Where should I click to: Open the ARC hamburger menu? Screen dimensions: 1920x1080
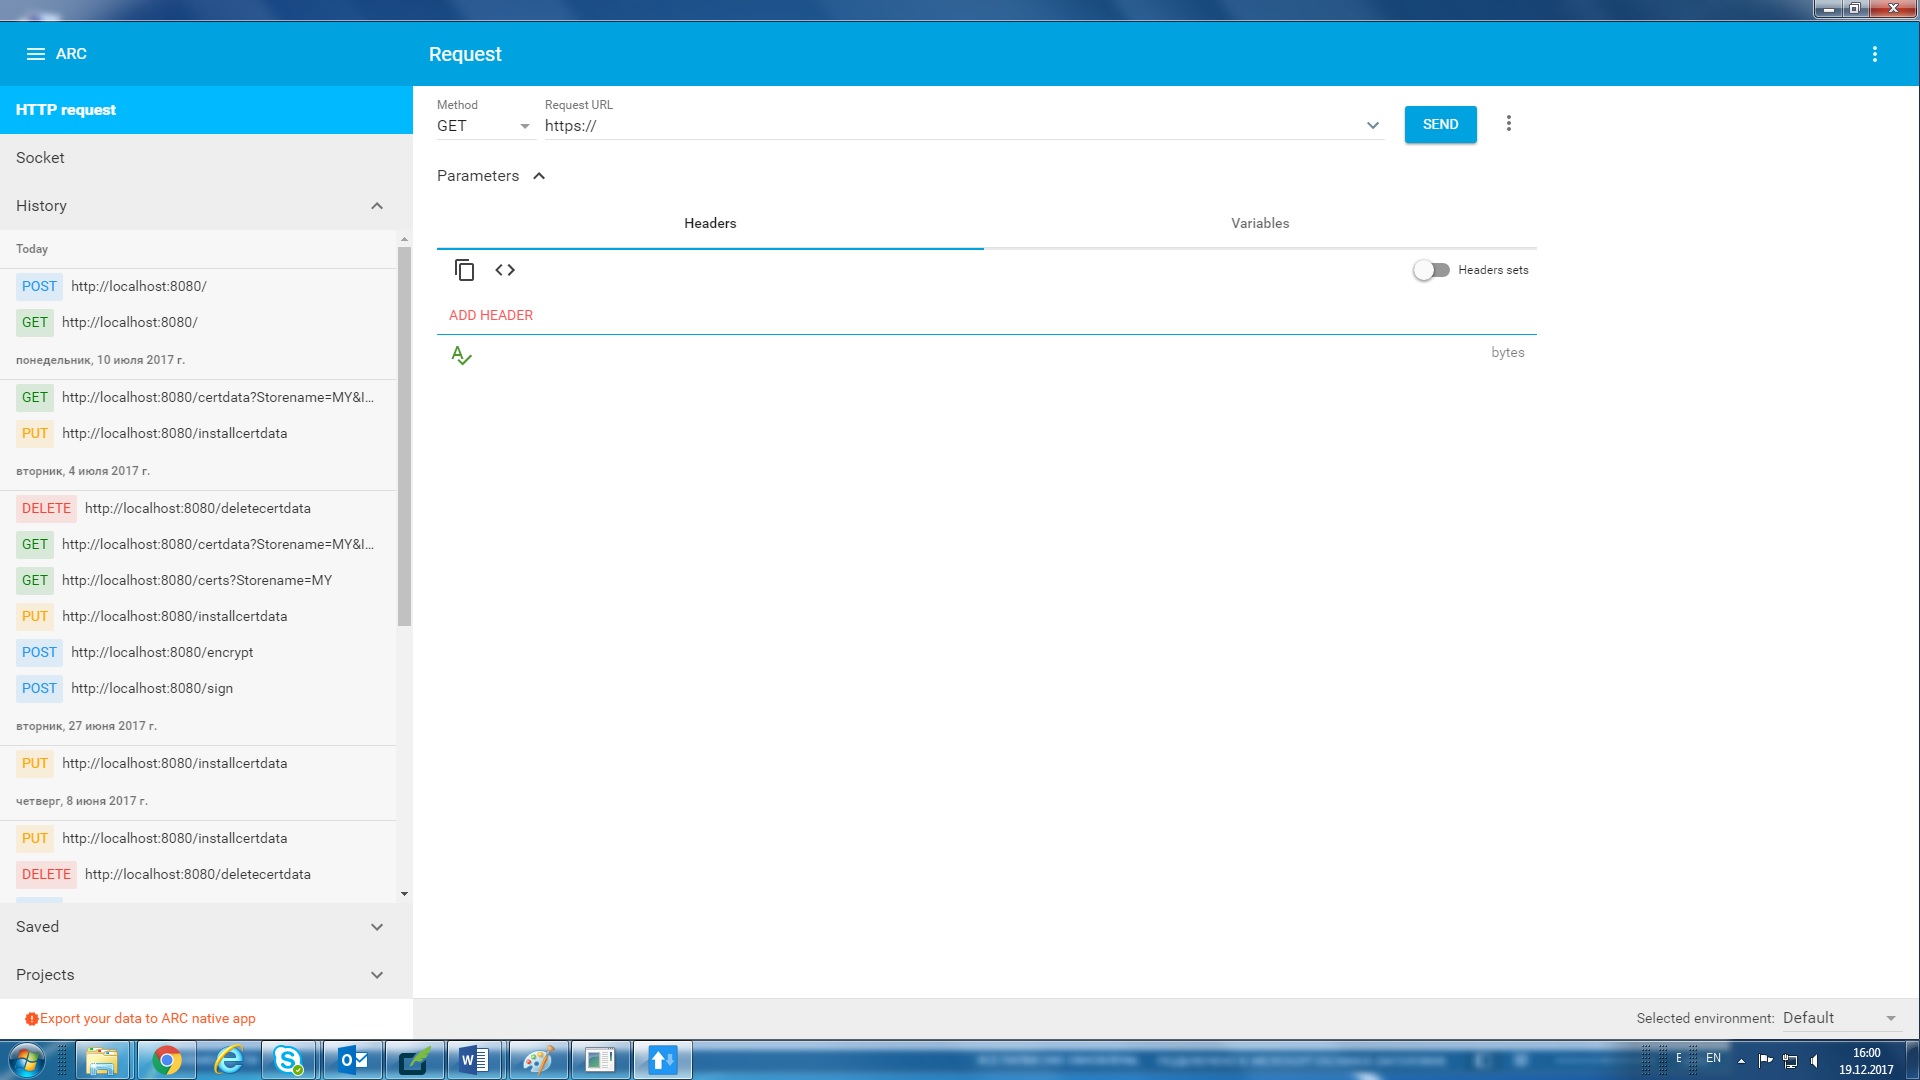(x=35, y=54)
